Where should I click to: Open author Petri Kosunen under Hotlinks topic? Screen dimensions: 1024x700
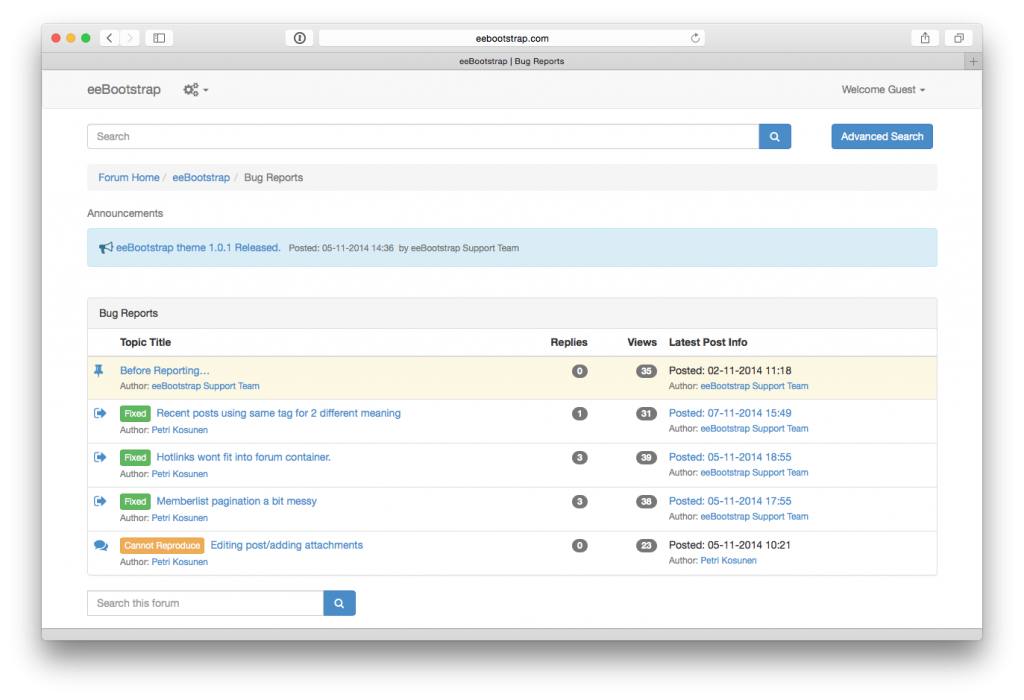[180, 473]
